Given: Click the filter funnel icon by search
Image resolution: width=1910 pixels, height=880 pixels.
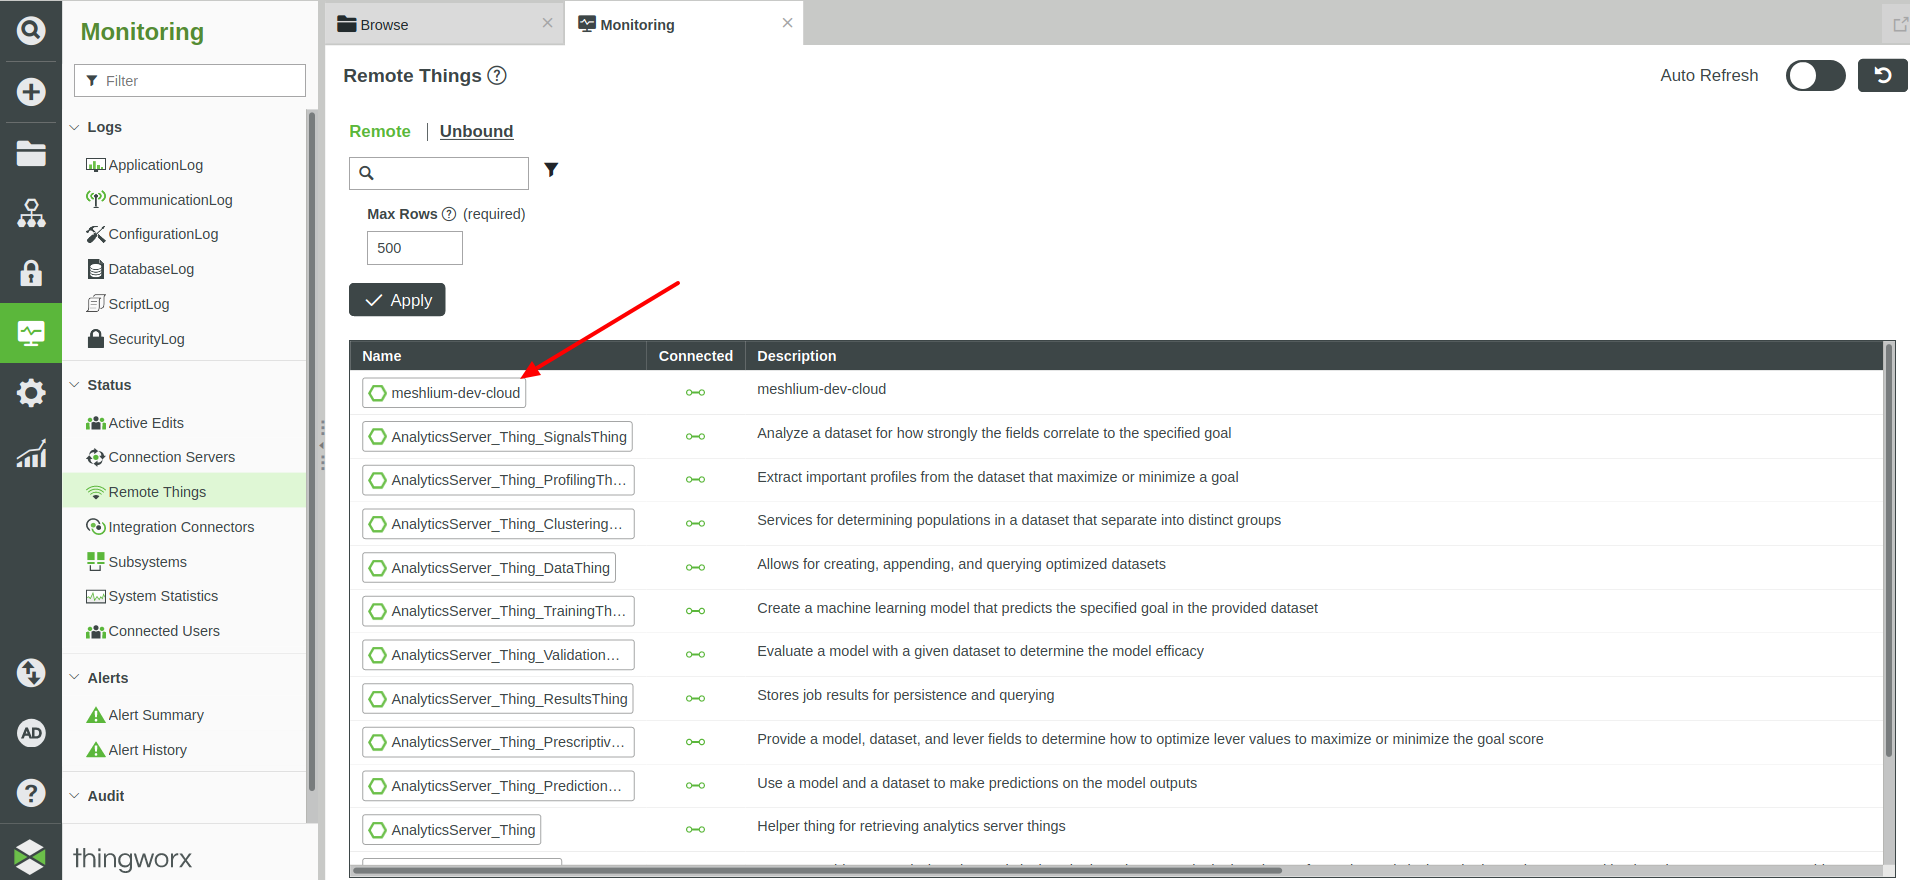Looking at the screenshot, I should tap(551, 170).
